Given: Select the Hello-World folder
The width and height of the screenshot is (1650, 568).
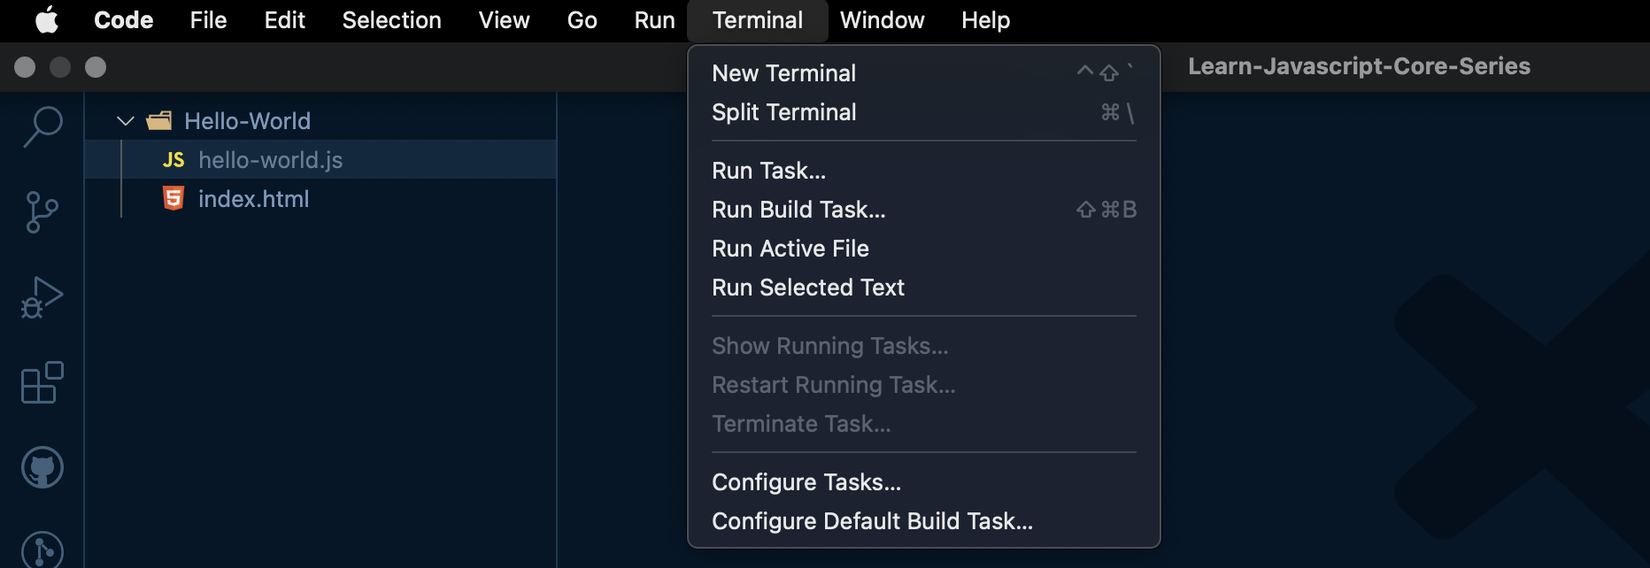Looking at the screenshot, I should point(247,121).
